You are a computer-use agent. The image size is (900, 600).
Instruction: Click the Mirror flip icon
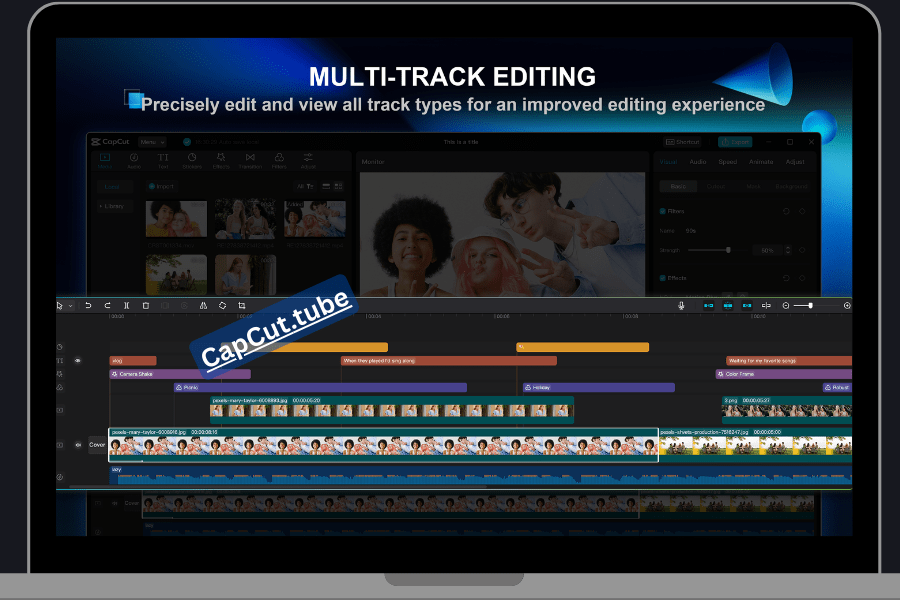click(x=203, y=306)
